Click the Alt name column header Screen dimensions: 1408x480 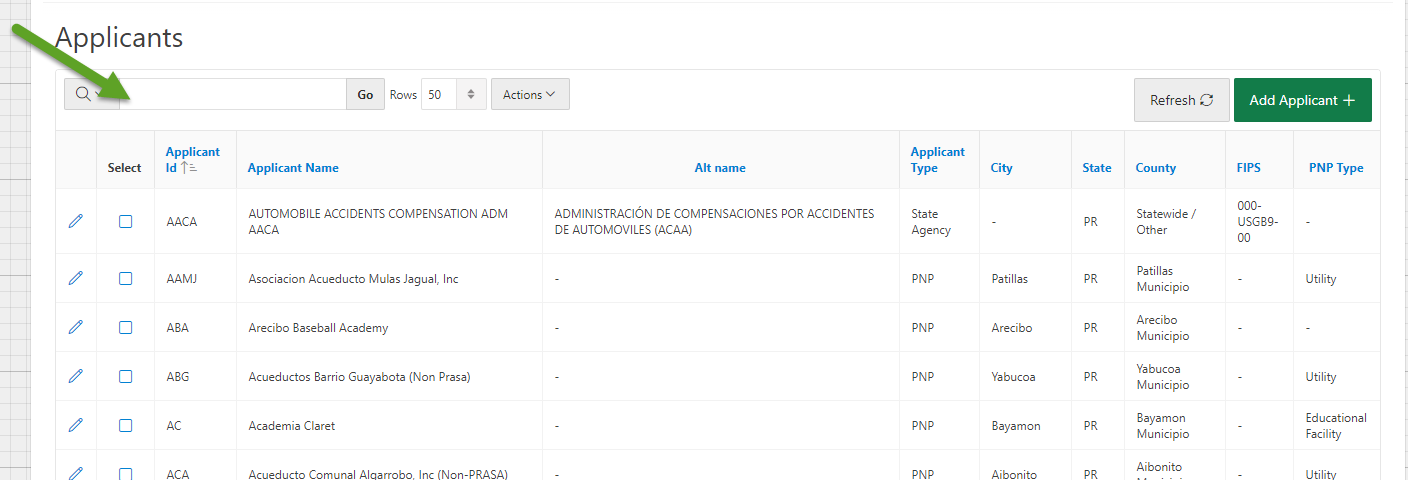pyautogui.click(x=720, y=168)
